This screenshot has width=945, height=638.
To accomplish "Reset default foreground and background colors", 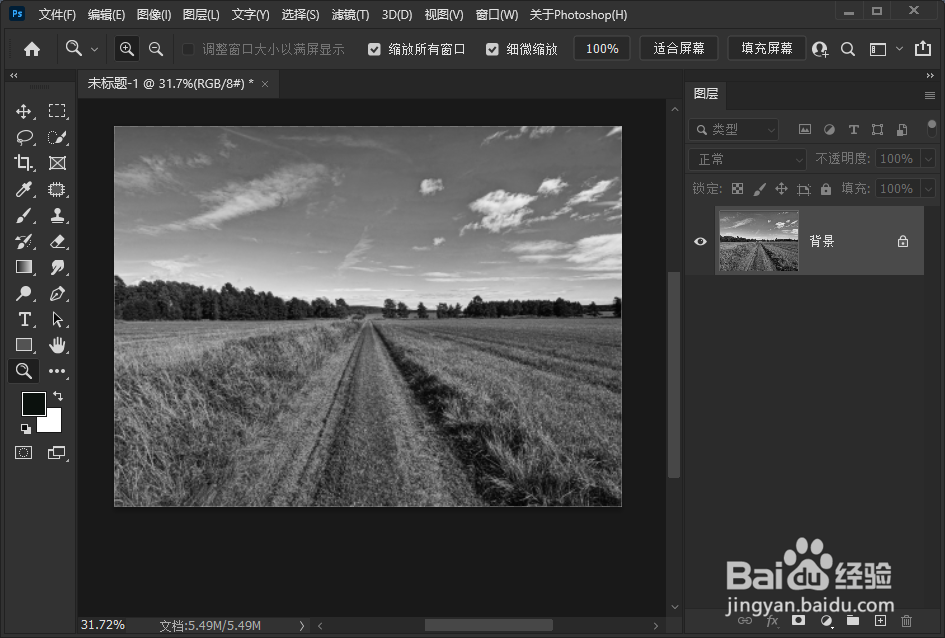I will pos(25,428).
